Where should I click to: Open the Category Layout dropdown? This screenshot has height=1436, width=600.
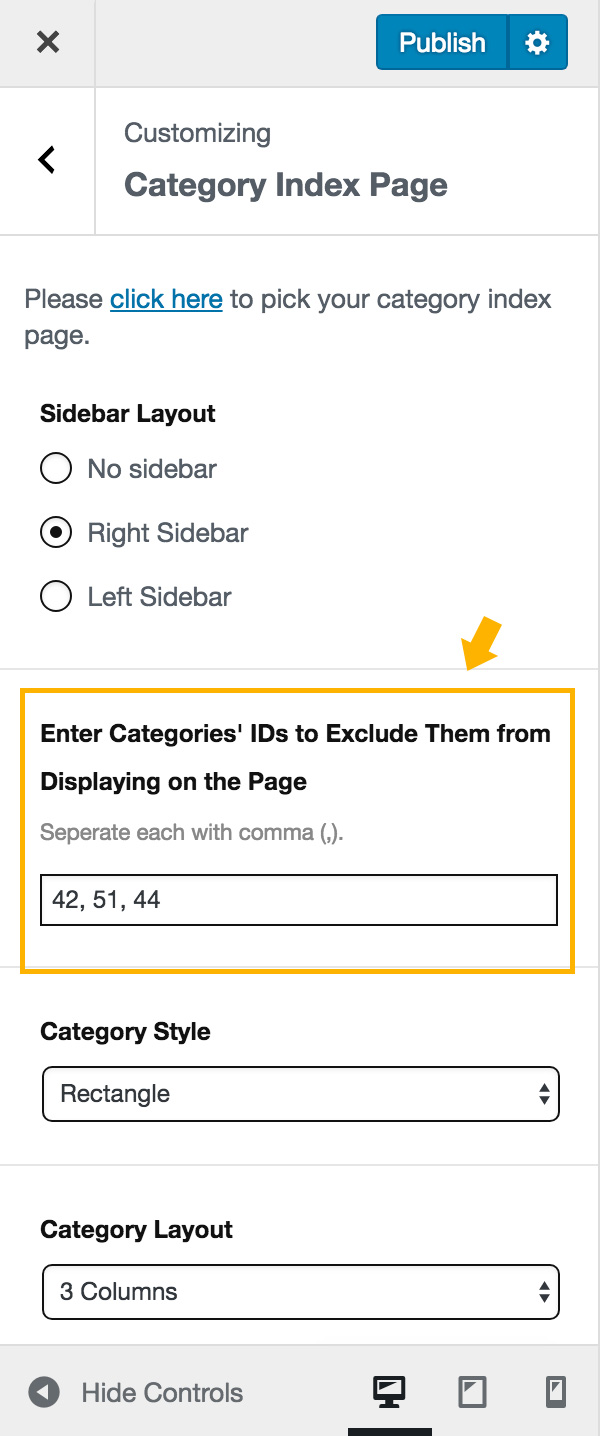pyautogui.click(x=300, y=1292)
